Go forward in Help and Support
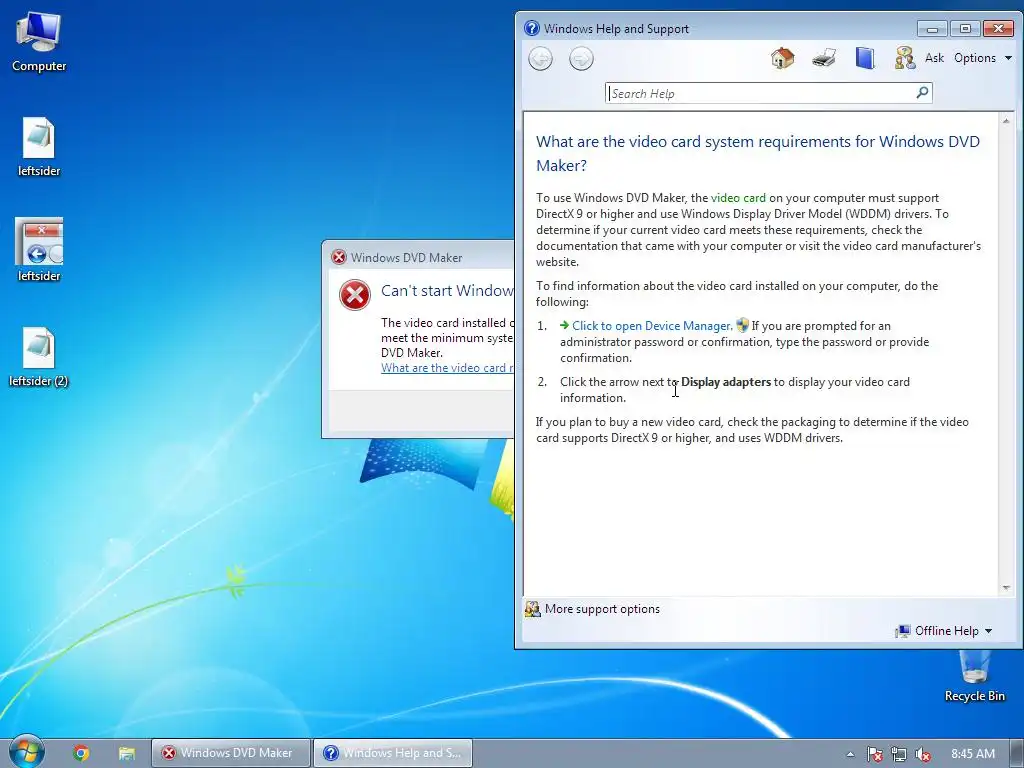Screen dimensions: 1024x768 581,59
